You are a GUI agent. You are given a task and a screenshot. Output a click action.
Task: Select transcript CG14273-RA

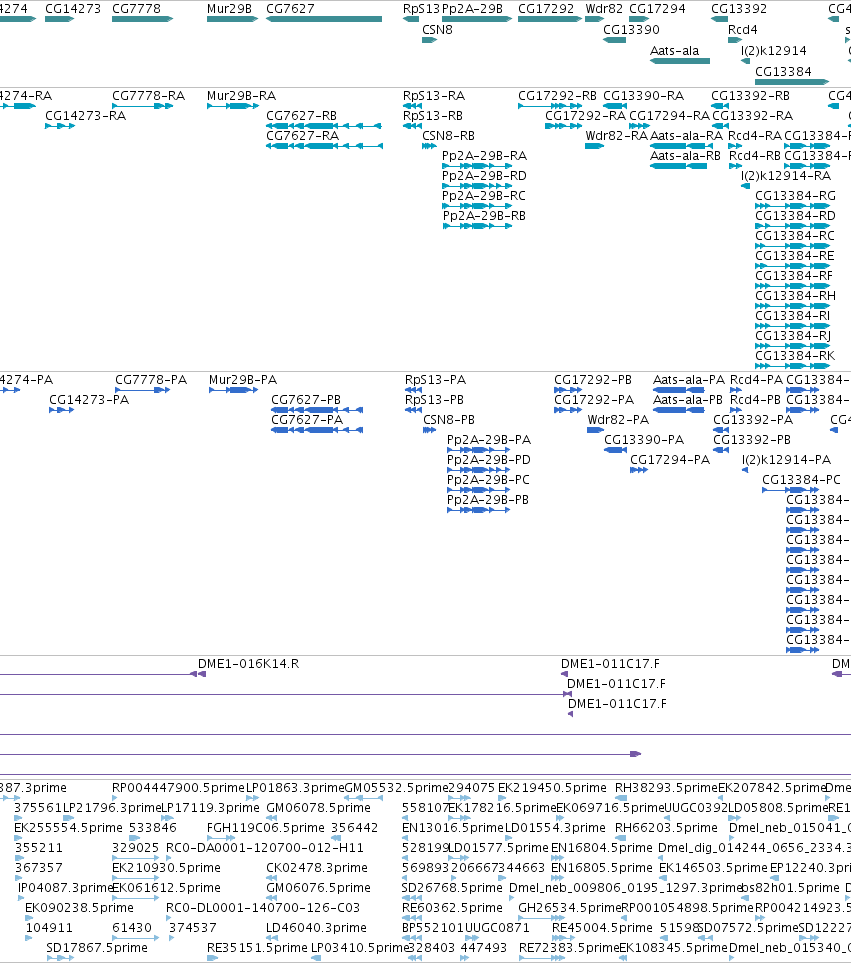(85, 115)
